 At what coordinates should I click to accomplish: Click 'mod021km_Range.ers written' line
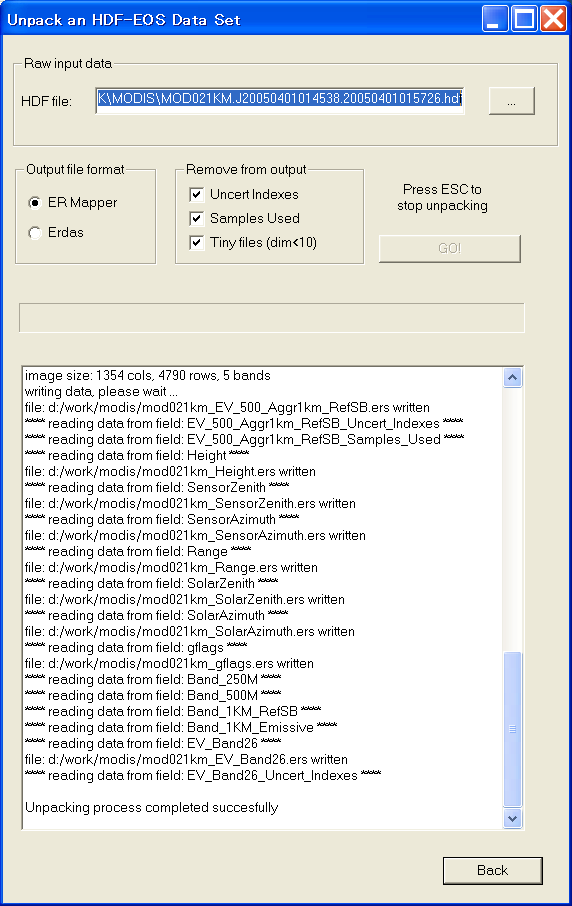[x=171, y=567]
